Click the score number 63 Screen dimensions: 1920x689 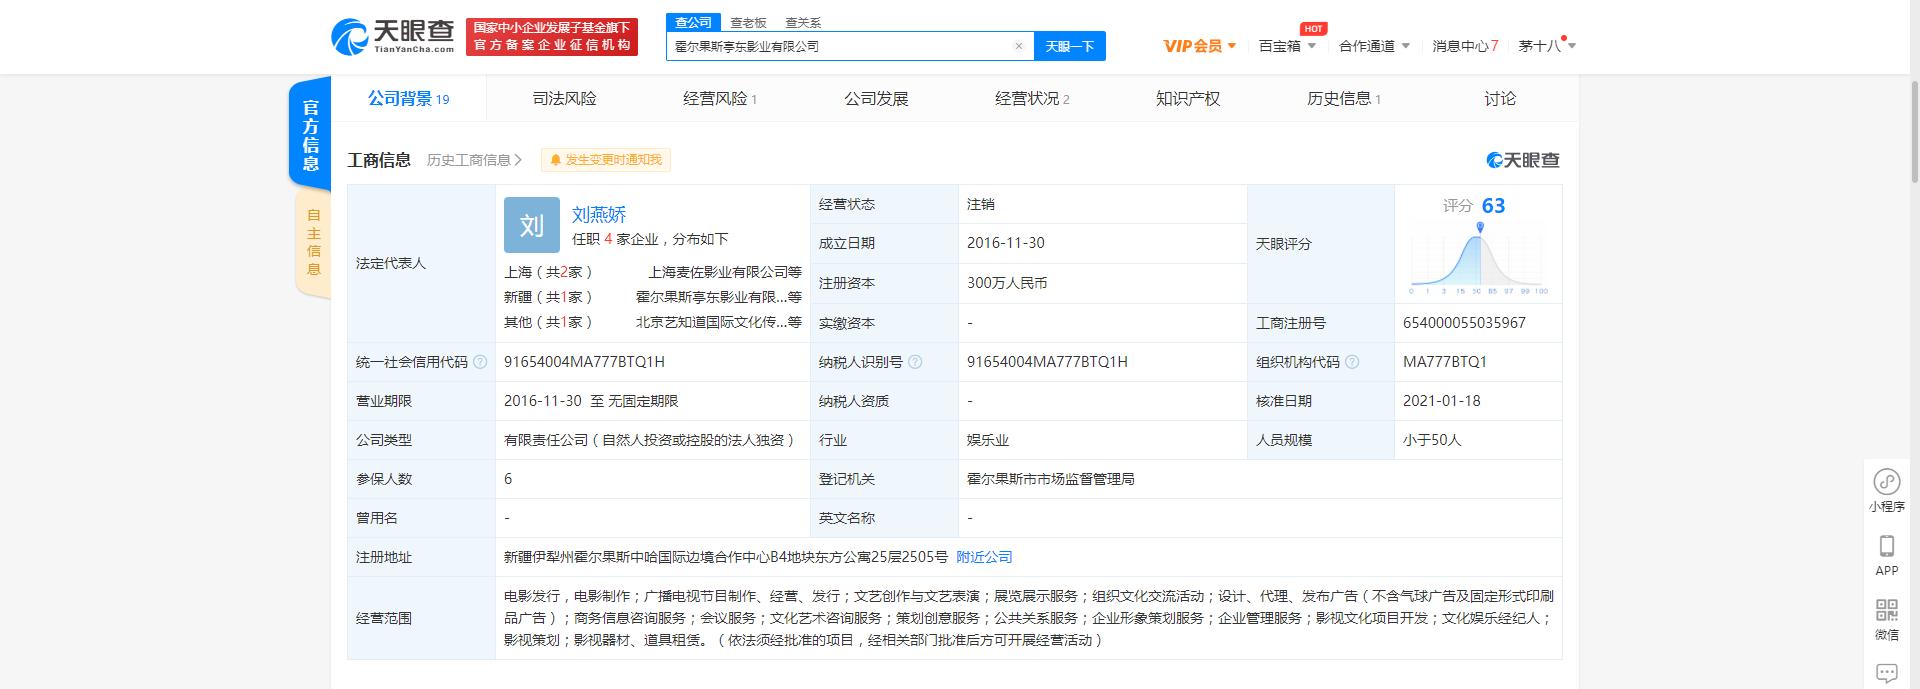coord(1493,205)
